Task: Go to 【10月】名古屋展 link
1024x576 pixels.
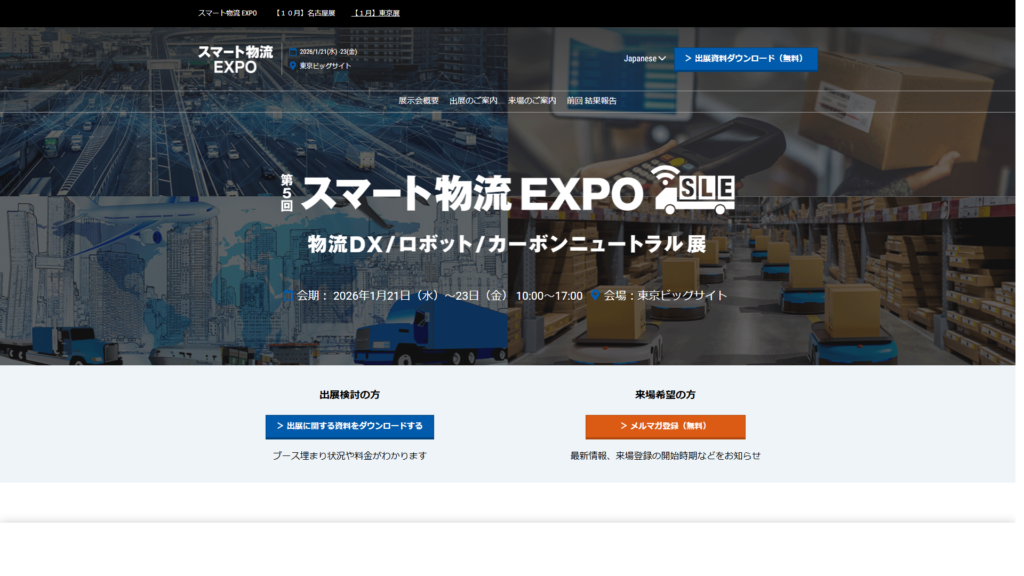Action: click(x=305, y=13)
